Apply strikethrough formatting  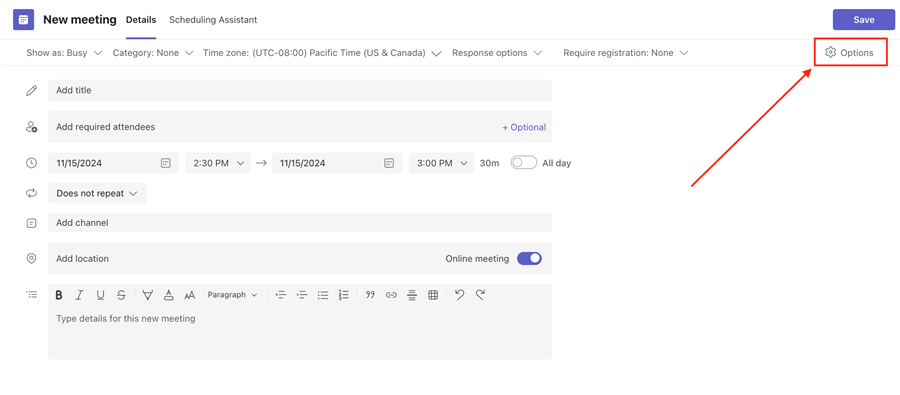(x=121, y=295)
